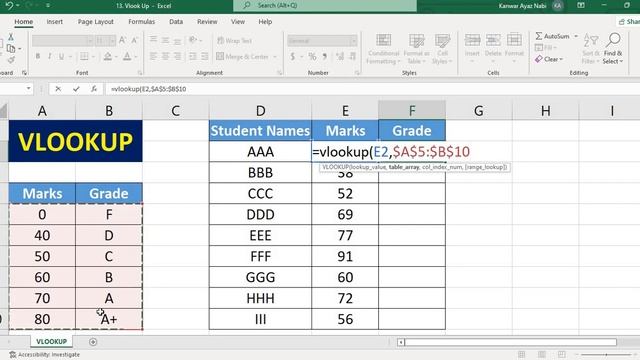Click the Insert Function fx icon

coord(93,89)
